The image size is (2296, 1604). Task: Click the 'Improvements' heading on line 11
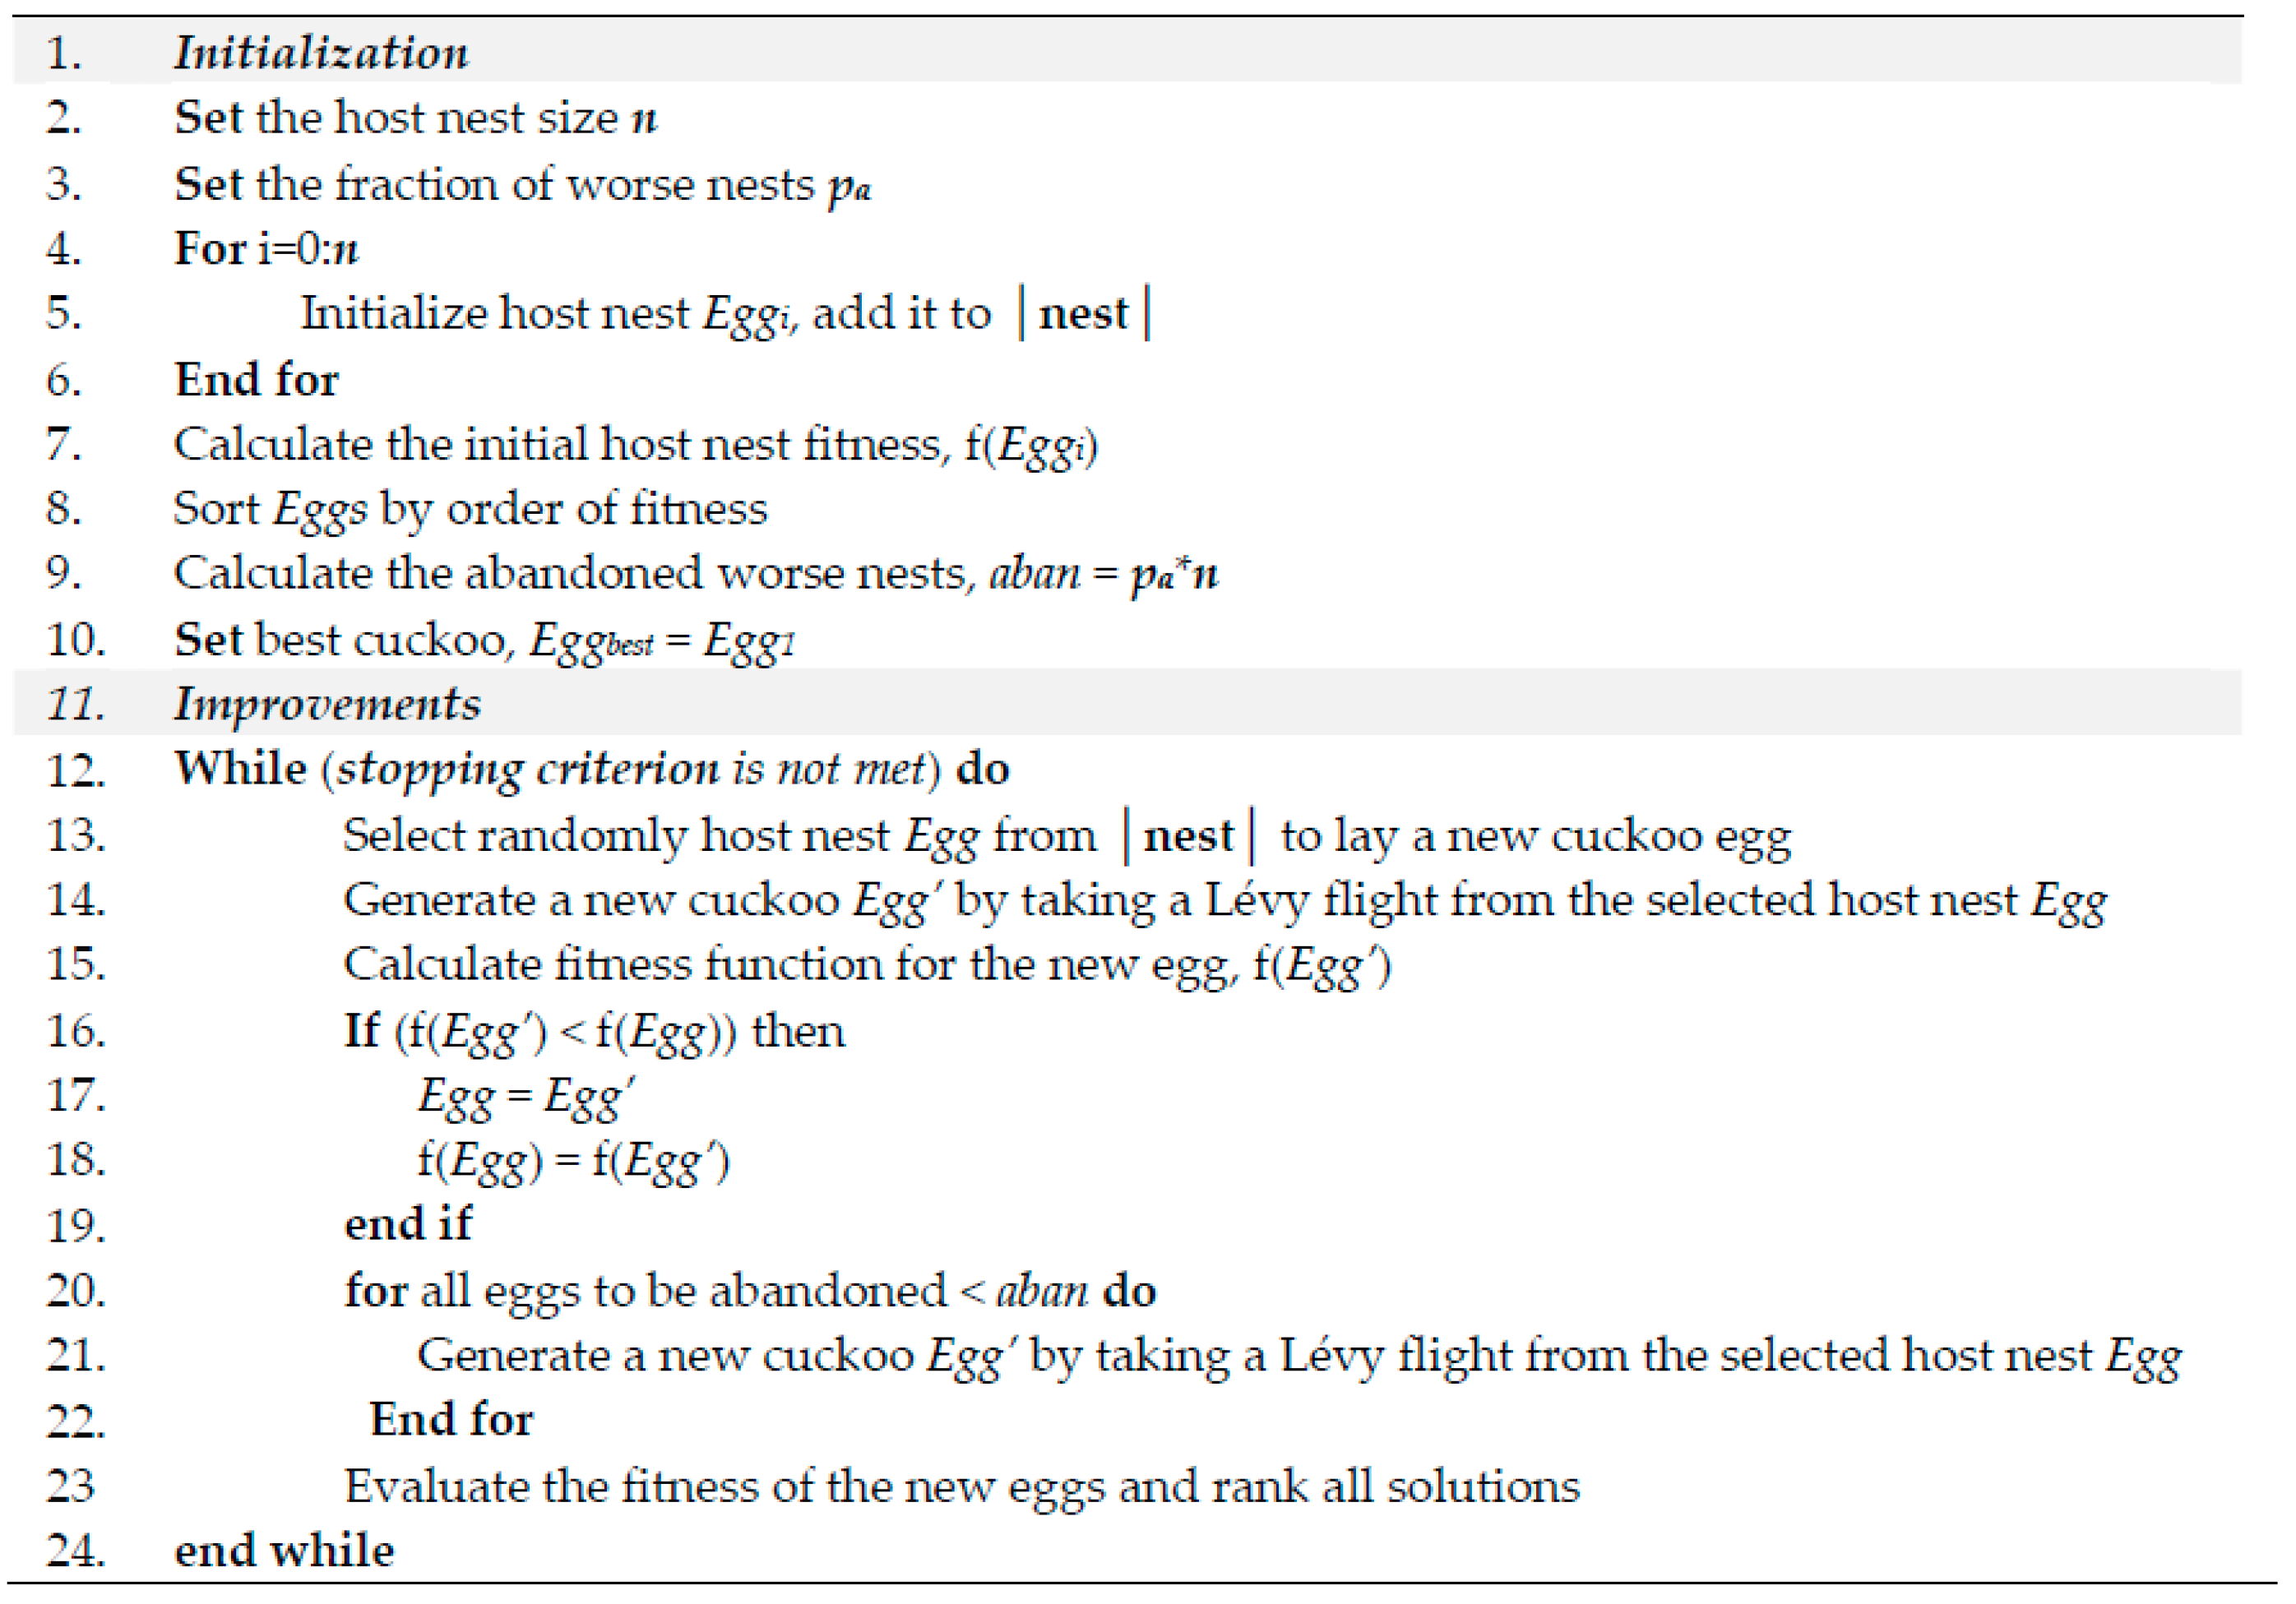[x=327, y=704]
